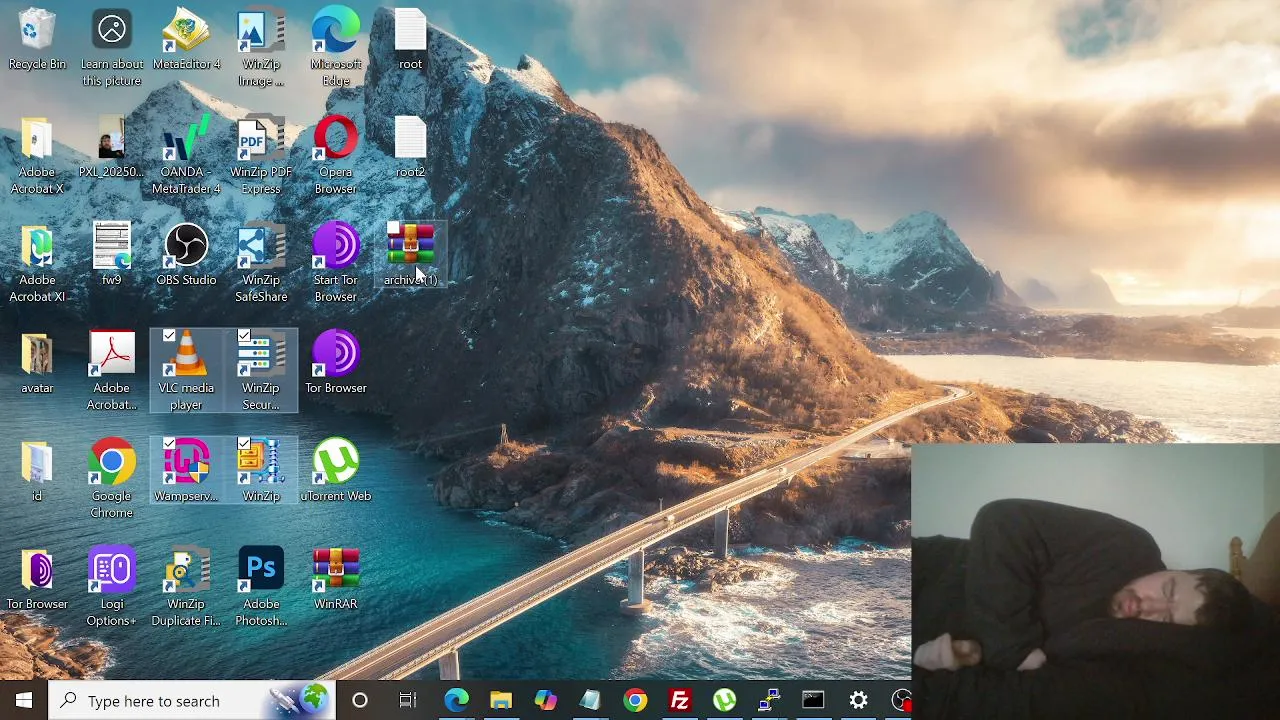
Task: Launch Google Chrome from the taskbar
Action: (x=635, y=700)
